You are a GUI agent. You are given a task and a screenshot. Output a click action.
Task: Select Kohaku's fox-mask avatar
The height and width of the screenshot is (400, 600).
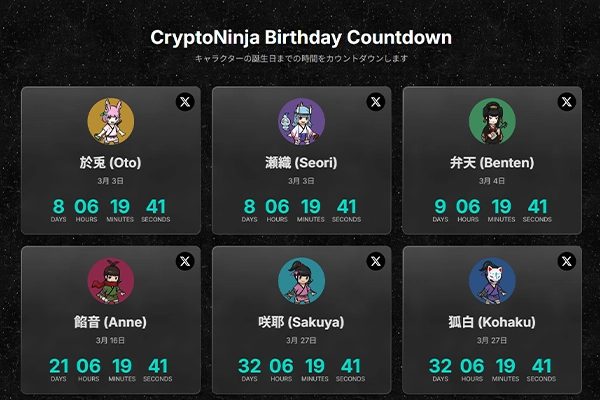click(x=492, y=280)
